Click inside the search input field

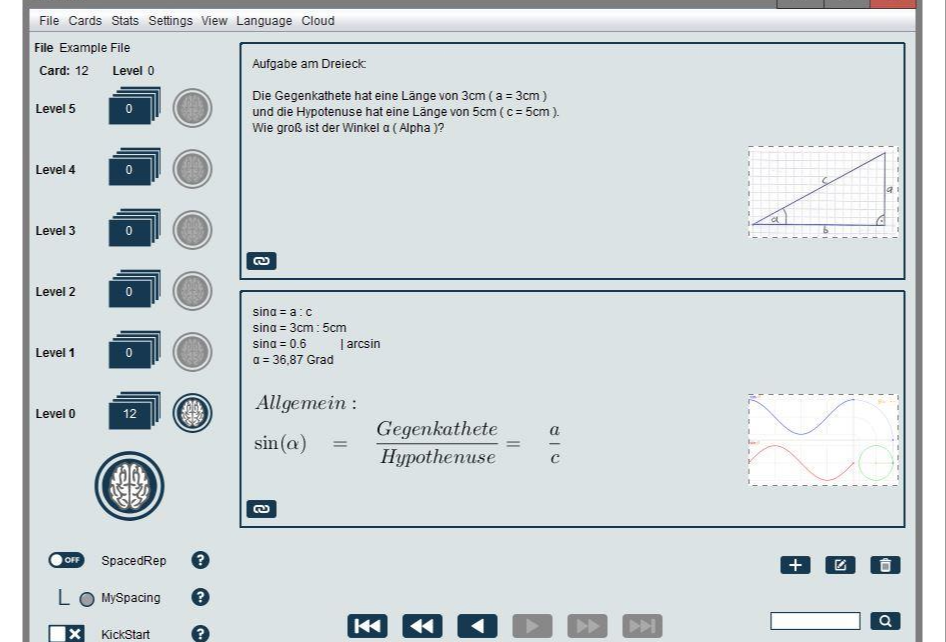click(814, 620)
